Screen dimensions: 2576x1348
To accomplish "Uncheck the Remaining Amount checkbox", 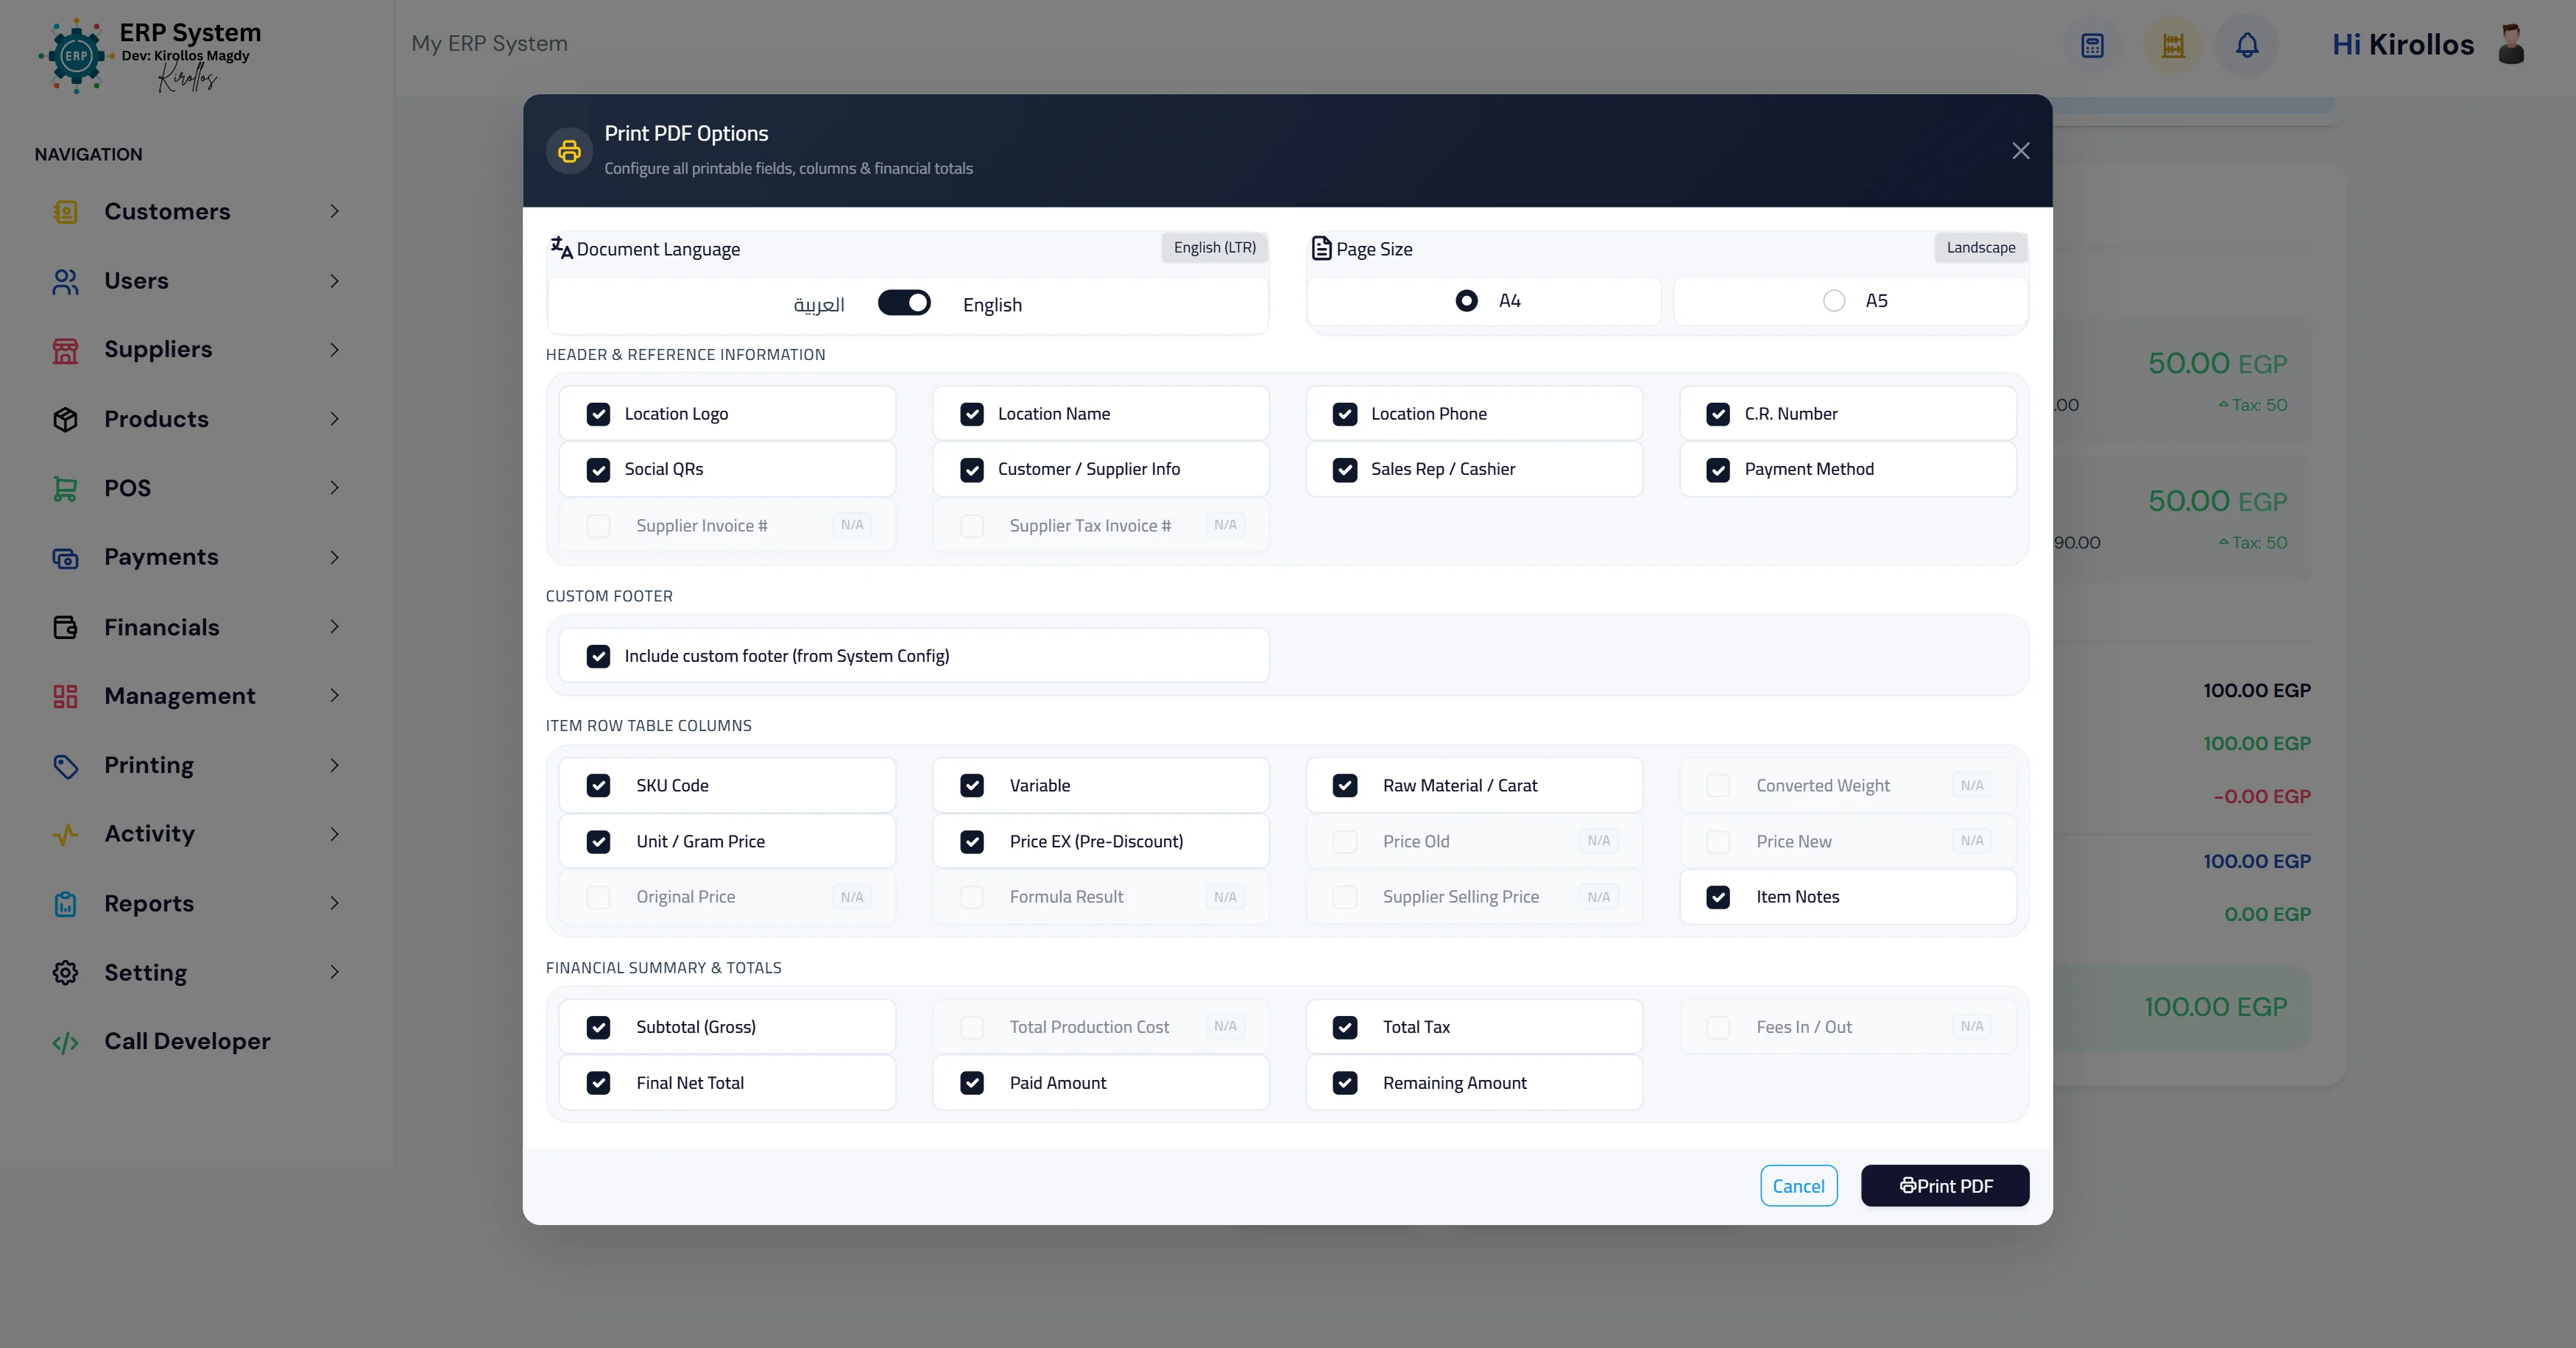I will (1345, 1083).
